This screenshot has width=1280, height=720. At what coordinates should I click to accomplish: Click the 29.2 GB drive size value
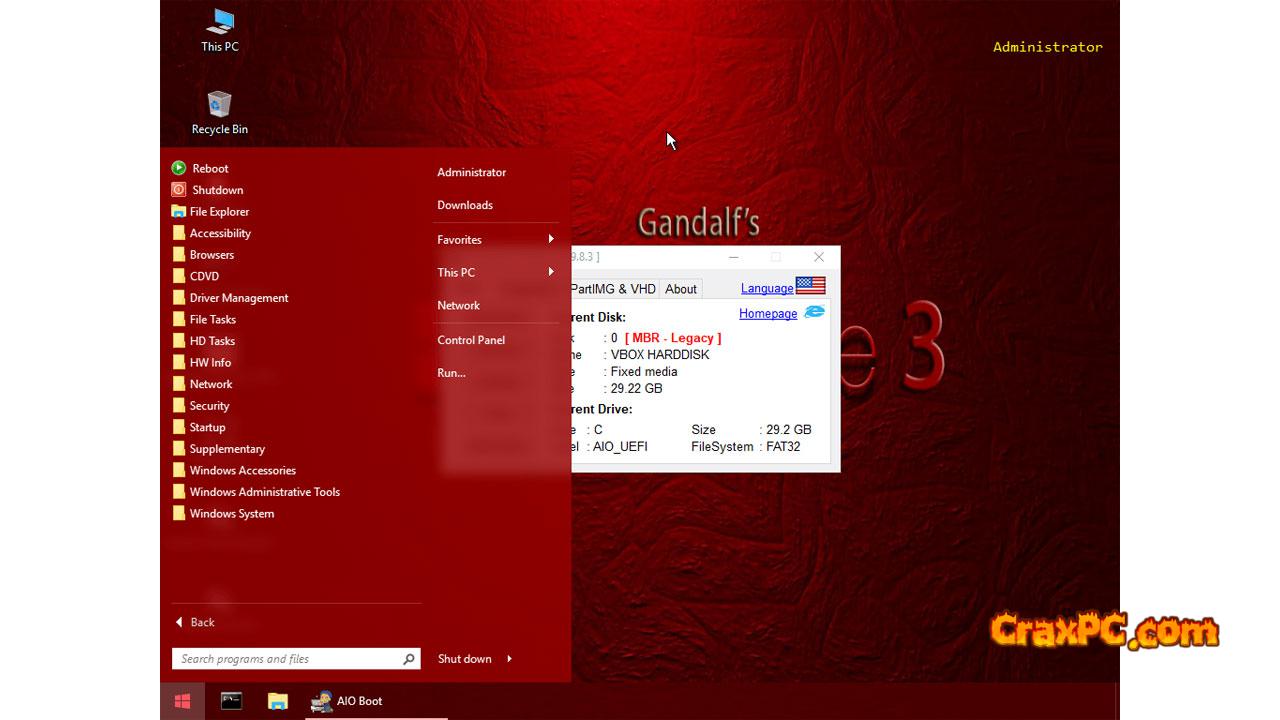pyautogui.click(x=789, y=430)
